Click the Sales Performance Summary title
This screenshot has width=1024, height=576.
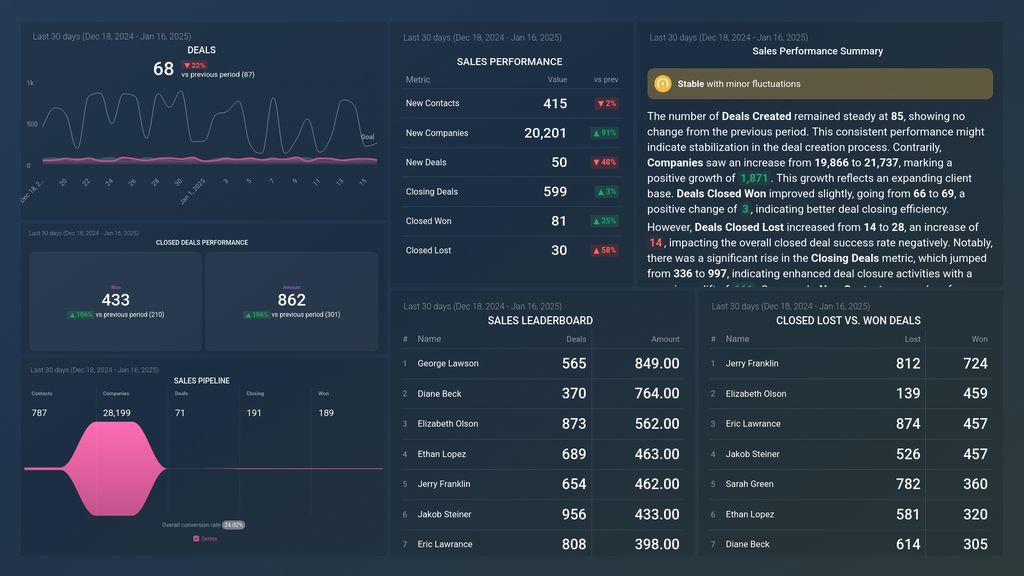point(818,51)
